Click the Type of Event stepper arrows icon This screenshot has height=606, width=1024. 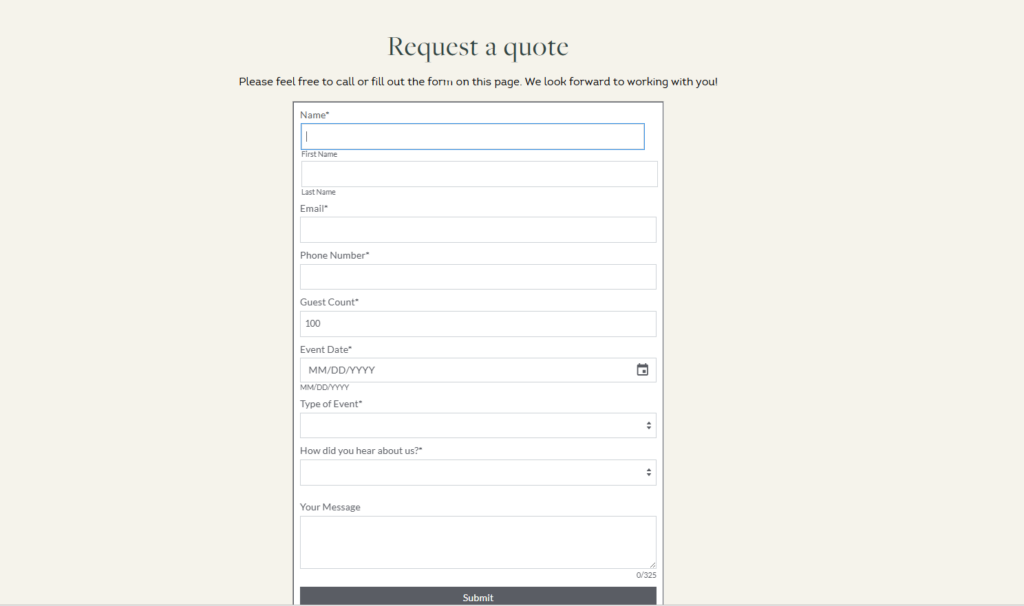coord(649,424)
